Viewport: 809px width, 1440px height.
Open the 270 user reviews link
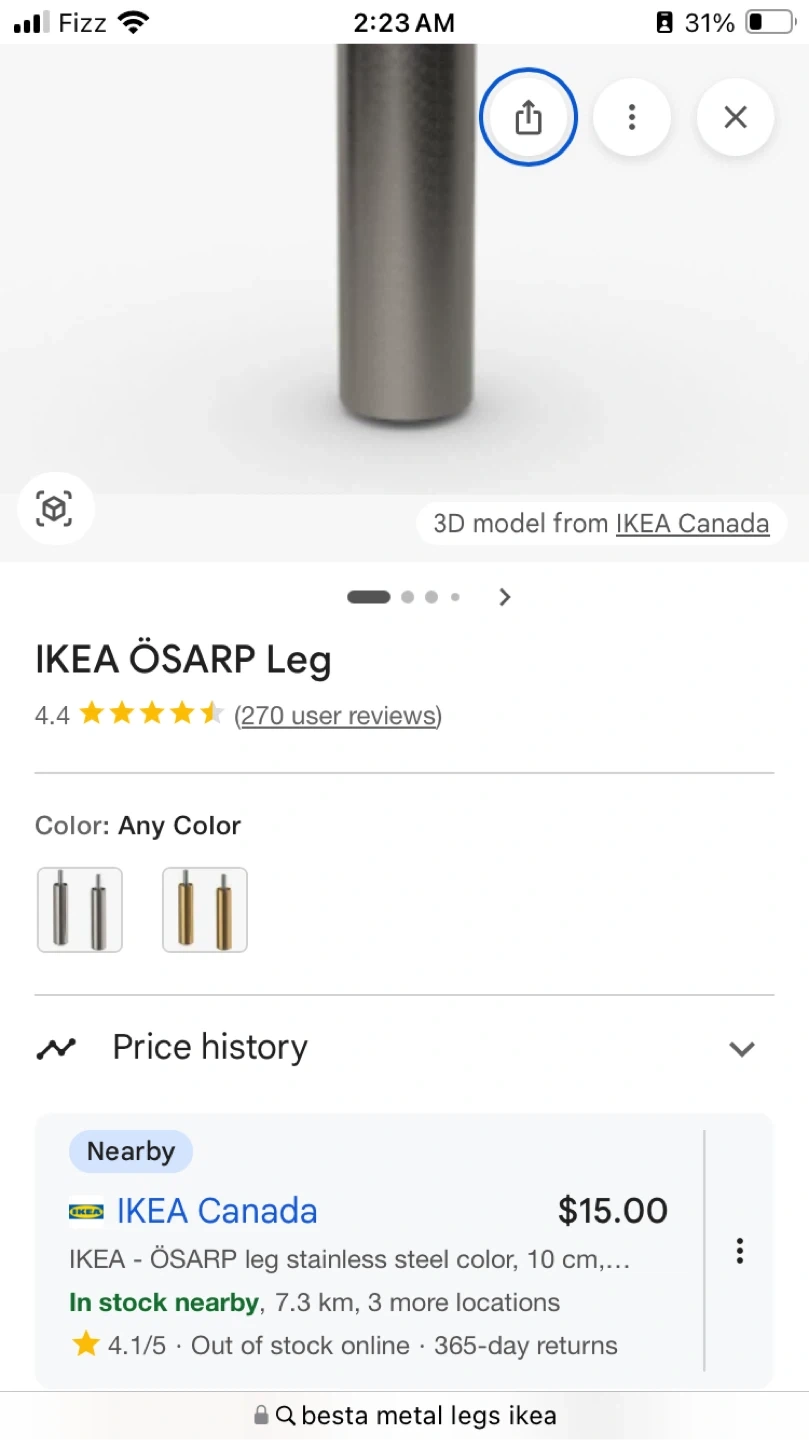pos(338,716)
